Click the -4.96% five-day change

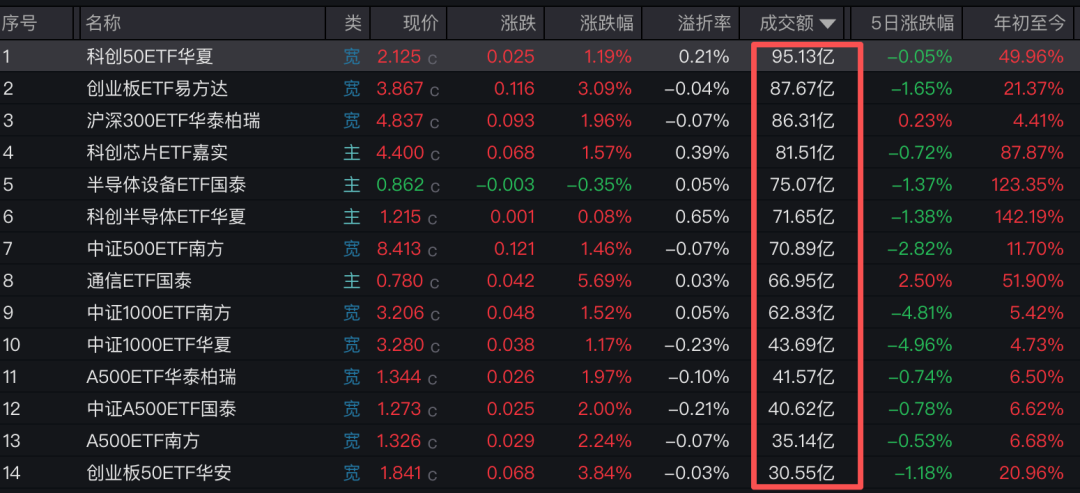[922, 345]
